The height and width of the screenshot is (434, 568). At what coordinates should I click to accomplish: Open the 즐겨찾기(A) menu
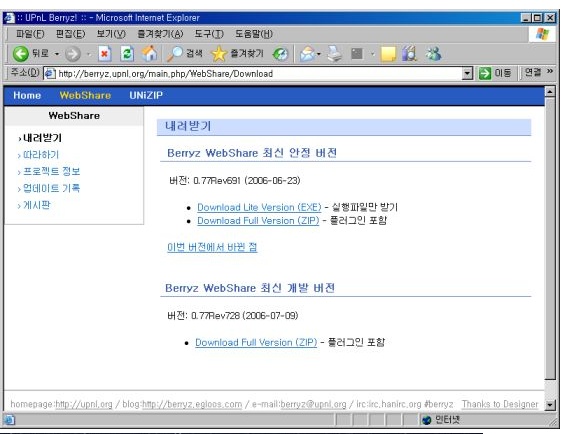click(160, 34)
